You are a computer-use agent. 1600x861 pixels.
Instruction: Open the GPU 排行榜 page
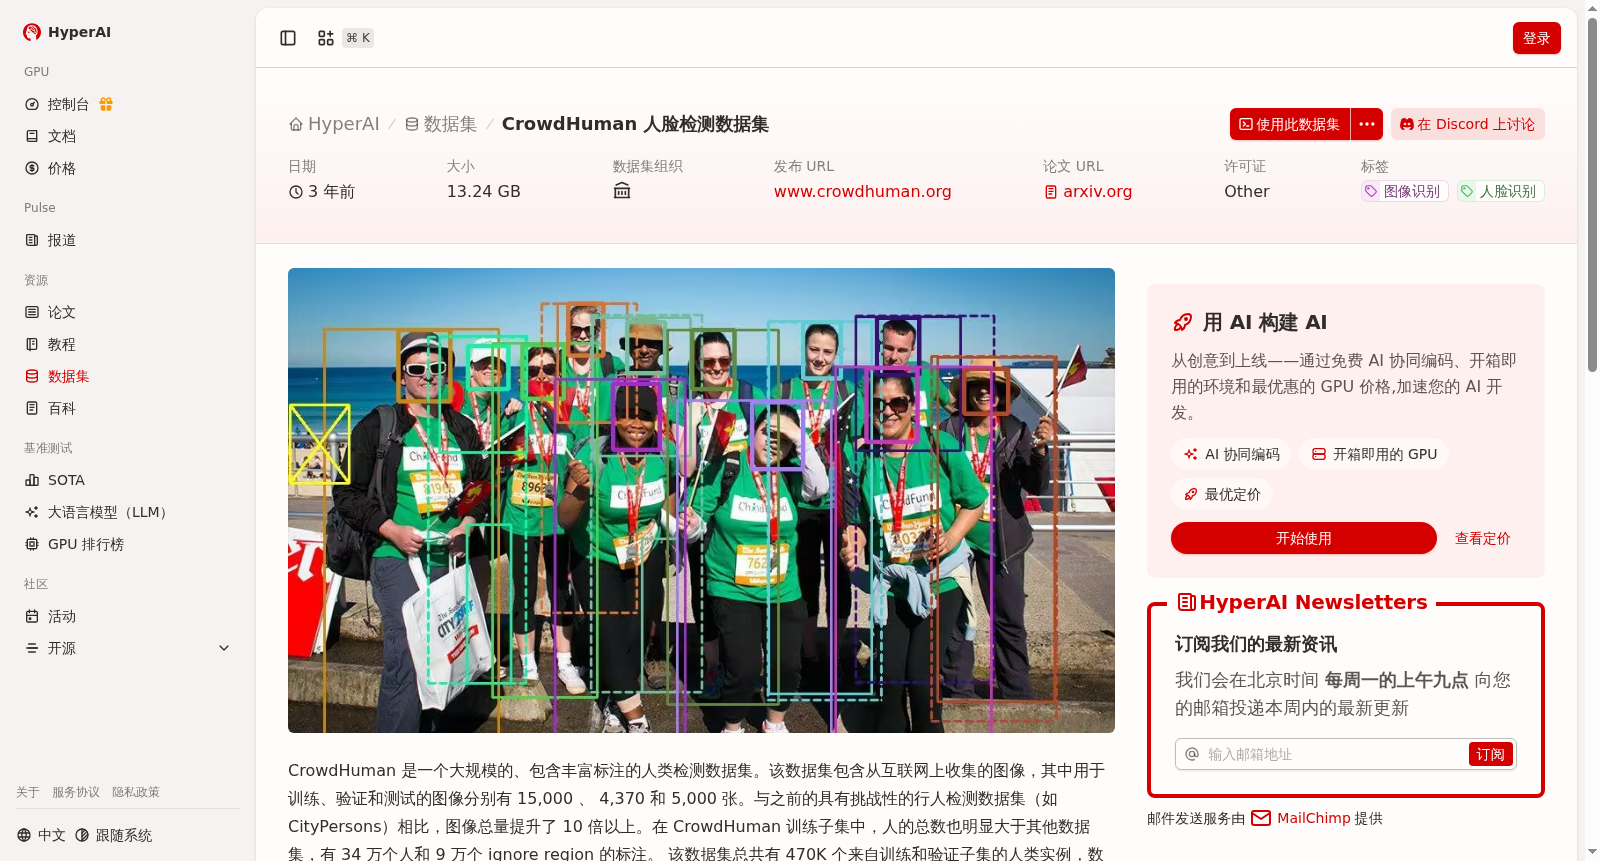(x=128, y=544)
